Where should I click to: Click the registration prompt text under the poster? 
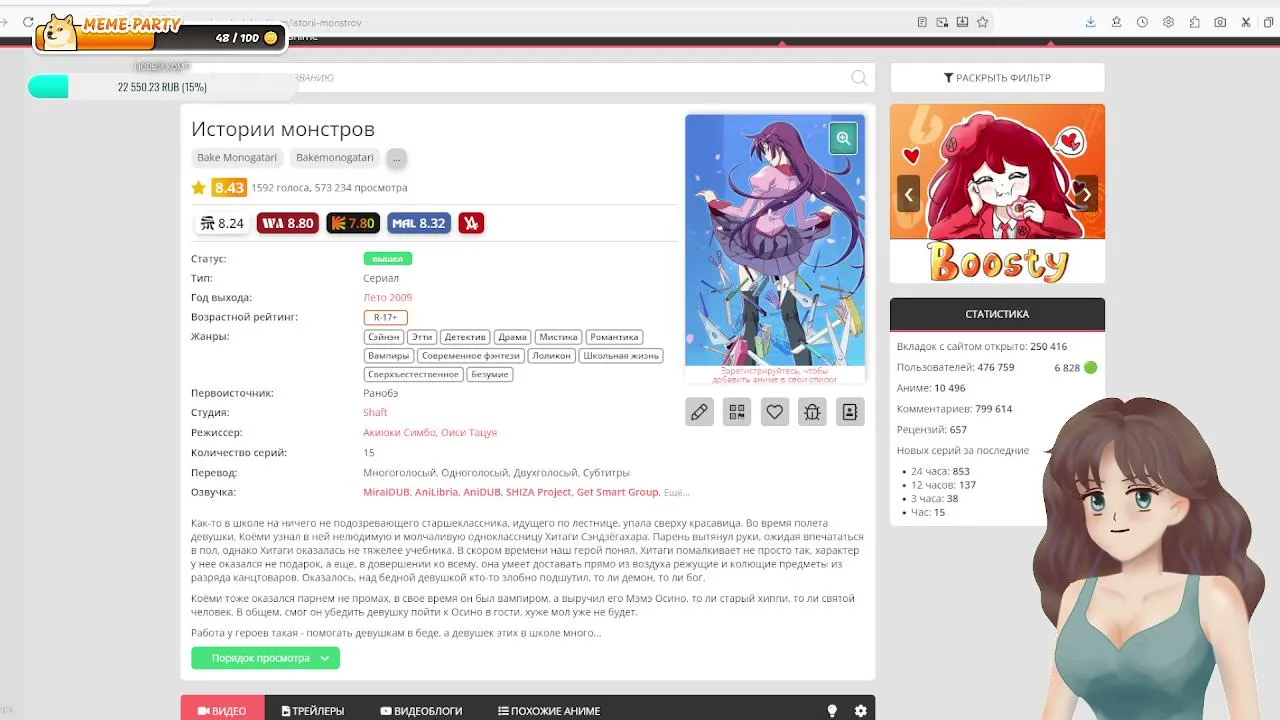coord(775,375)
